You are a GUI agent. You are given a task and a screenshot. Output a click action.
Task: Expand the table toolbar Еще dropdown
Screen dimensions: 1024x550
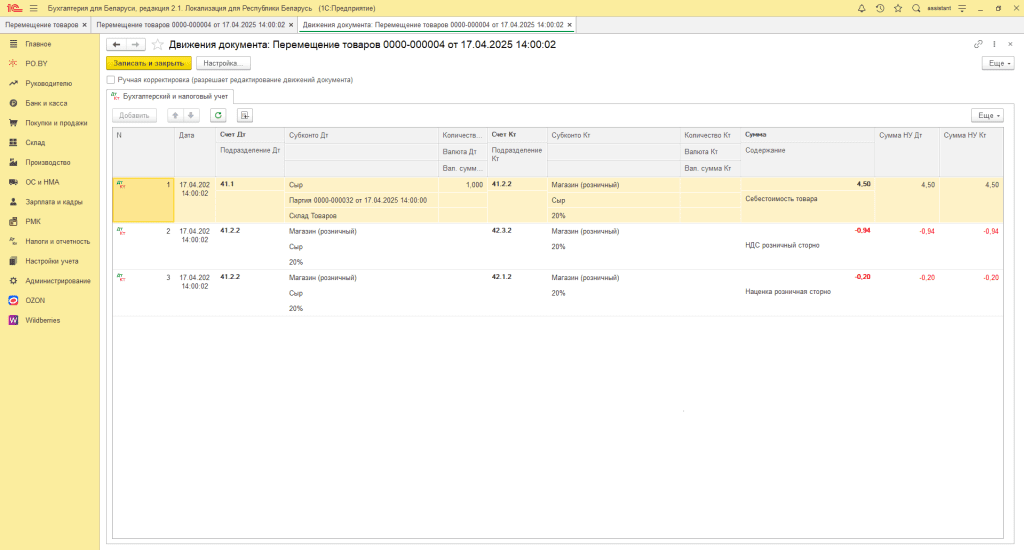point(987,116)
